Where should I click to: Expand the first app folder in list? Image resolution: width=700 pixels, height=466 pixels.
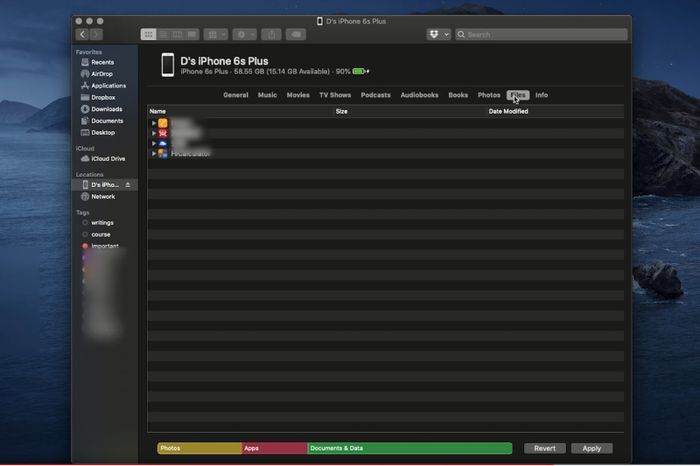coord(154,122)
